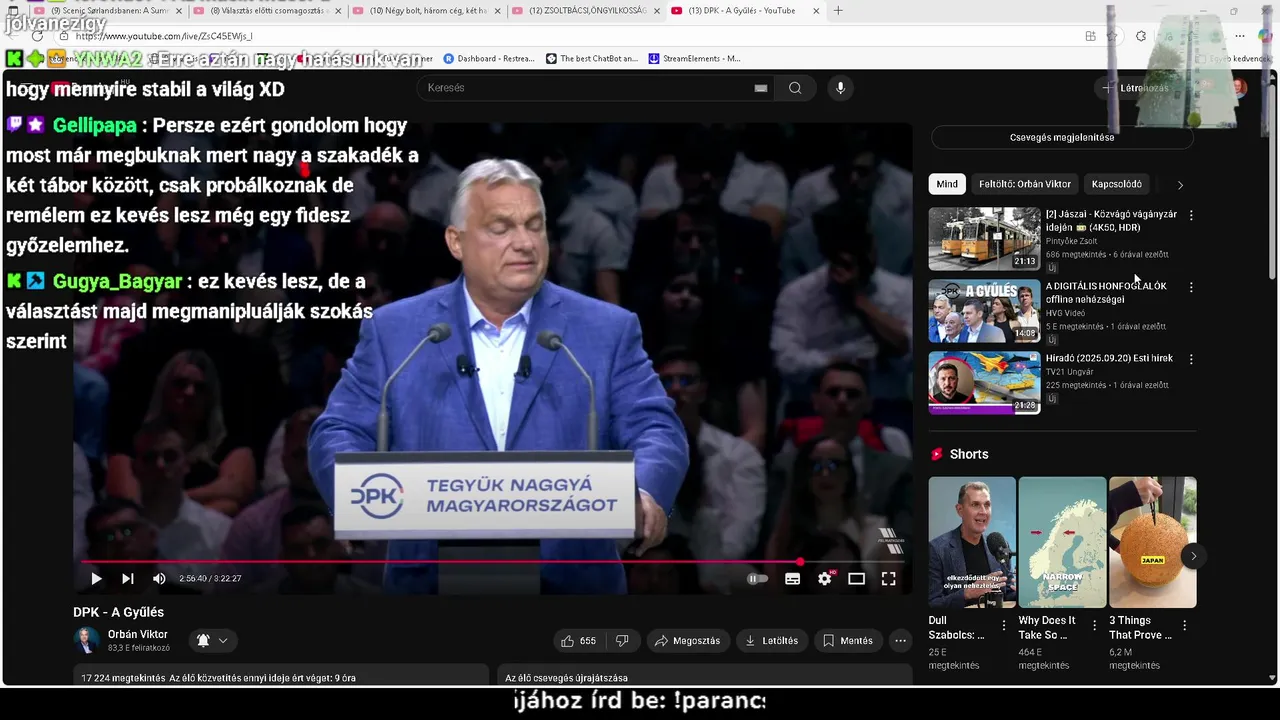Like the video with 655 likes
1280x720 pixels.
coord(579,641)
